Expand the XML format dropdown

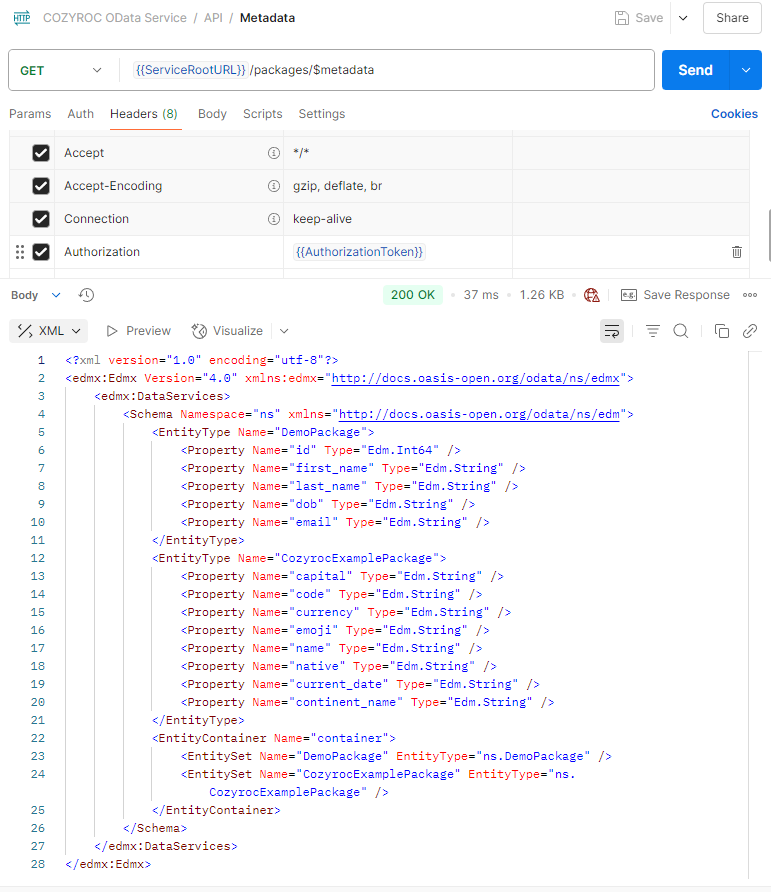[x=49, y=331]
